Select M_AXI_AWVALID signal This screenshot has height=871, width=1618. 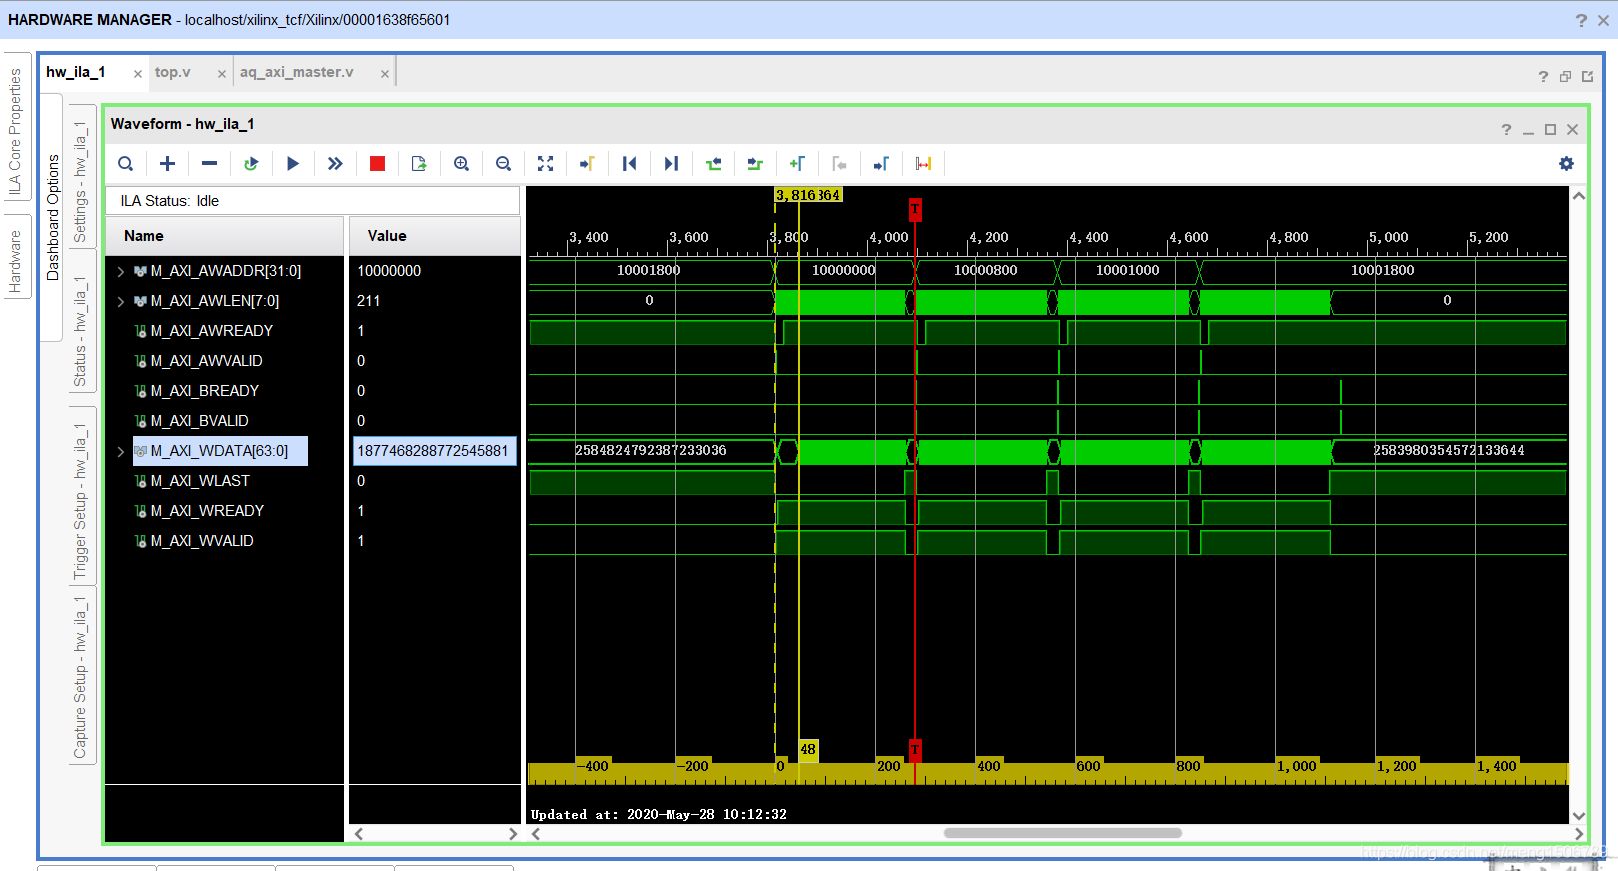(x=206, y=361)
